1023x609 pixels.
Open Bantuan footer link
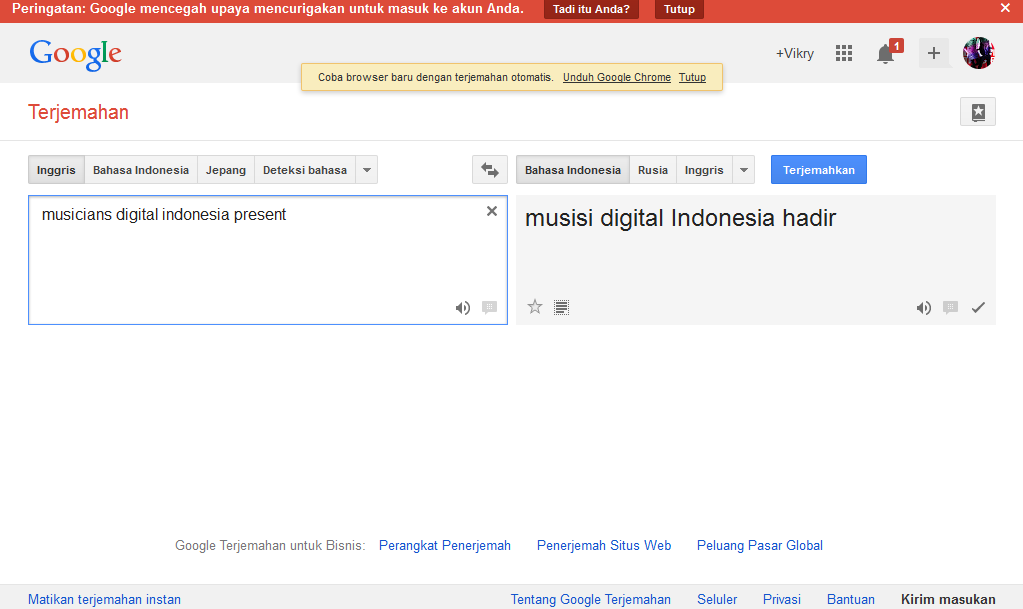[x=851, y=599]
